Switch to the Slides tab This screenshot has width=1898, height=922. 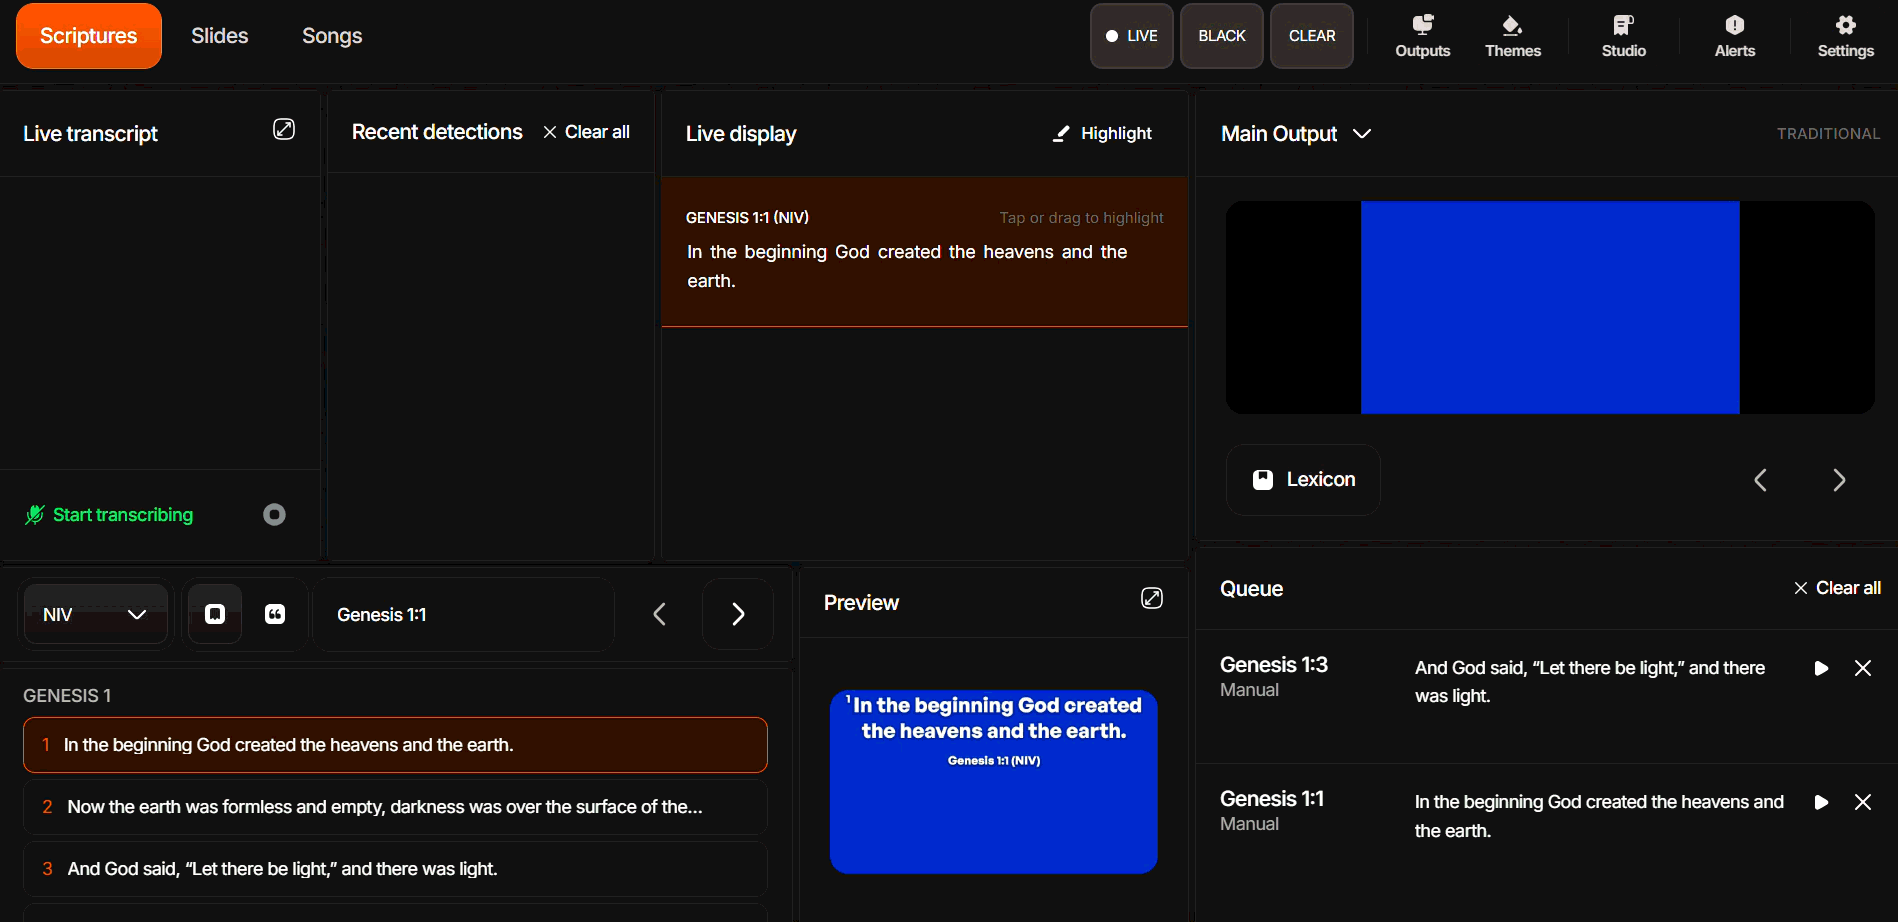[219, 36]
